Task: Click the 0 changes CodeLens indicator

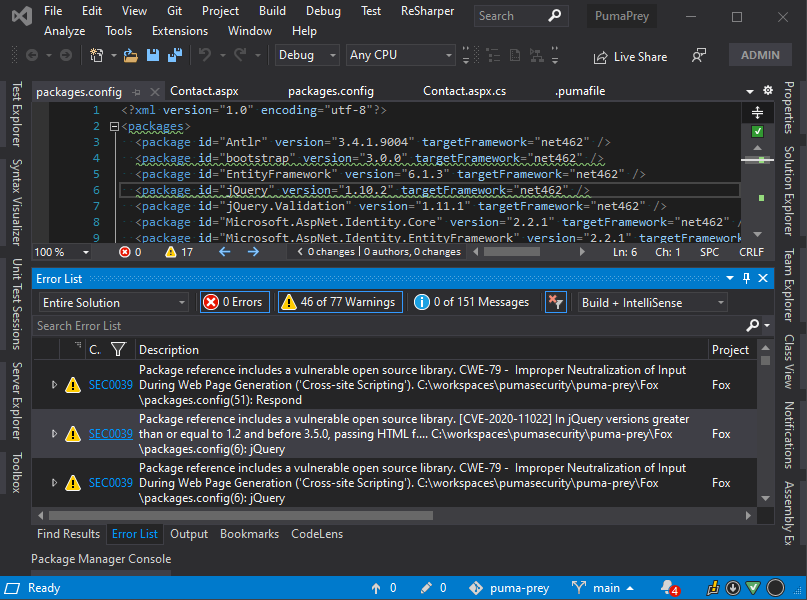Action: [331, 252]
